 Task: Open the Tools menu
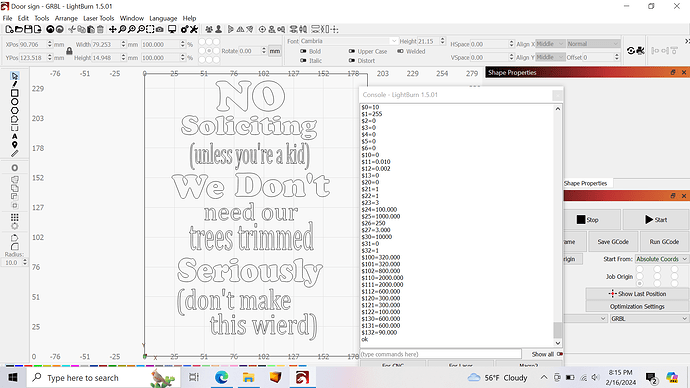42,18
